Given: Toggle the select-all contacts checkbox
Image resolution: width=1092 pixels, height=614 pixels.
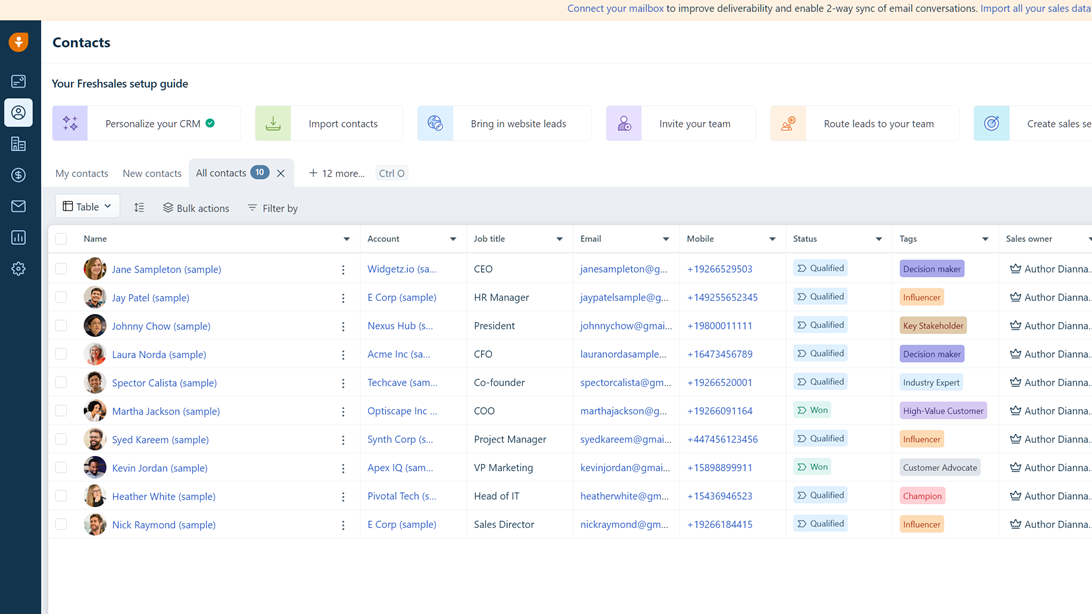Looking at the screenshot, I should (61, 239).
